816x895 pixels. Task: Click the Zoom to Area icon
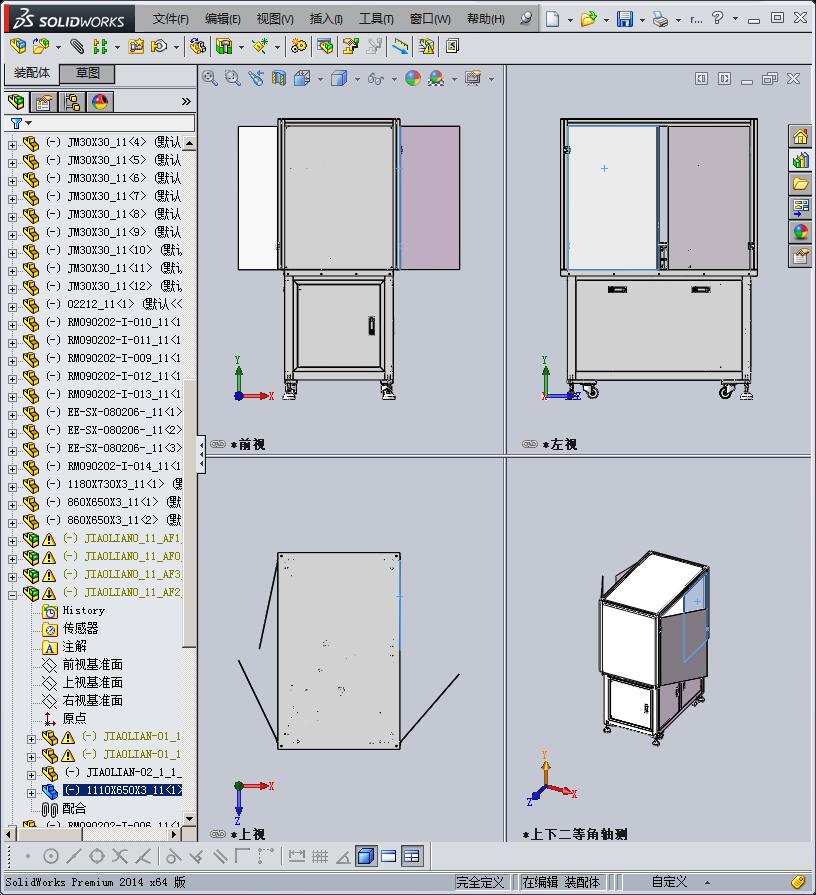click(x=233, y=78)
